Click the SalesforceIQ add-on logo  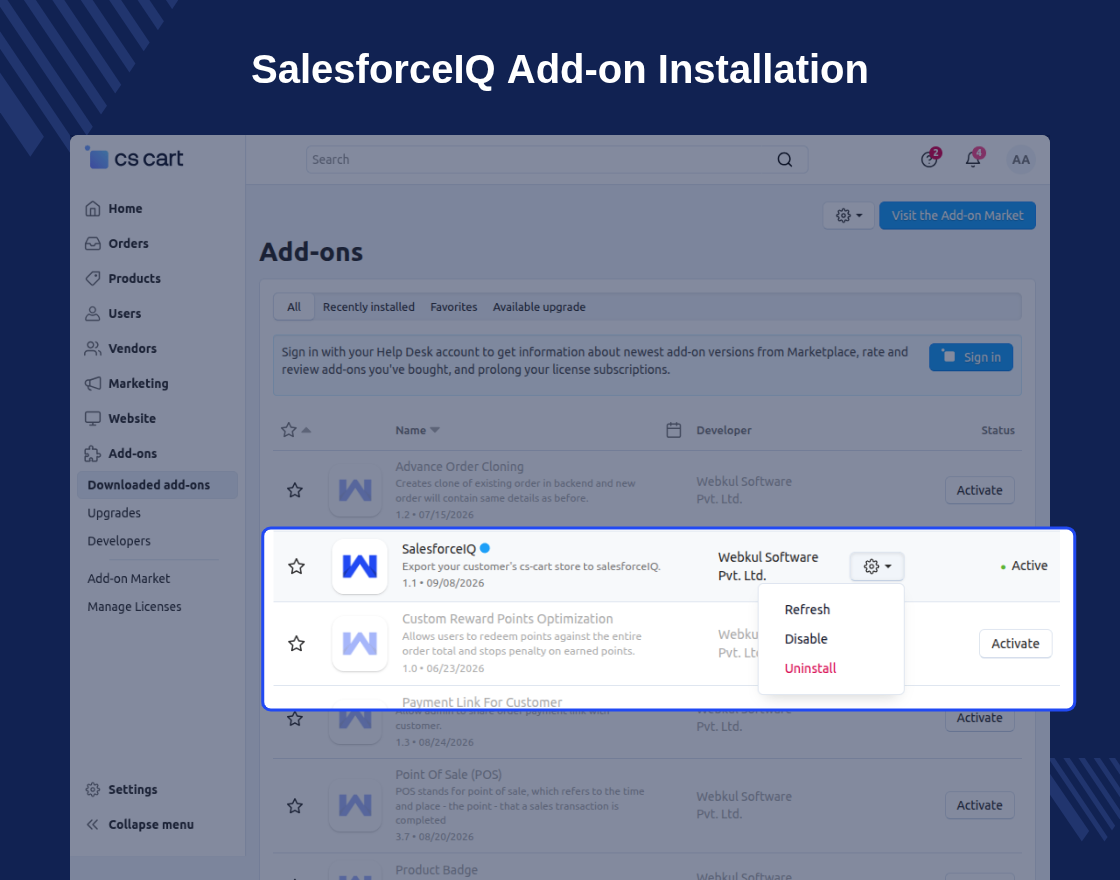tap(359, 566)
